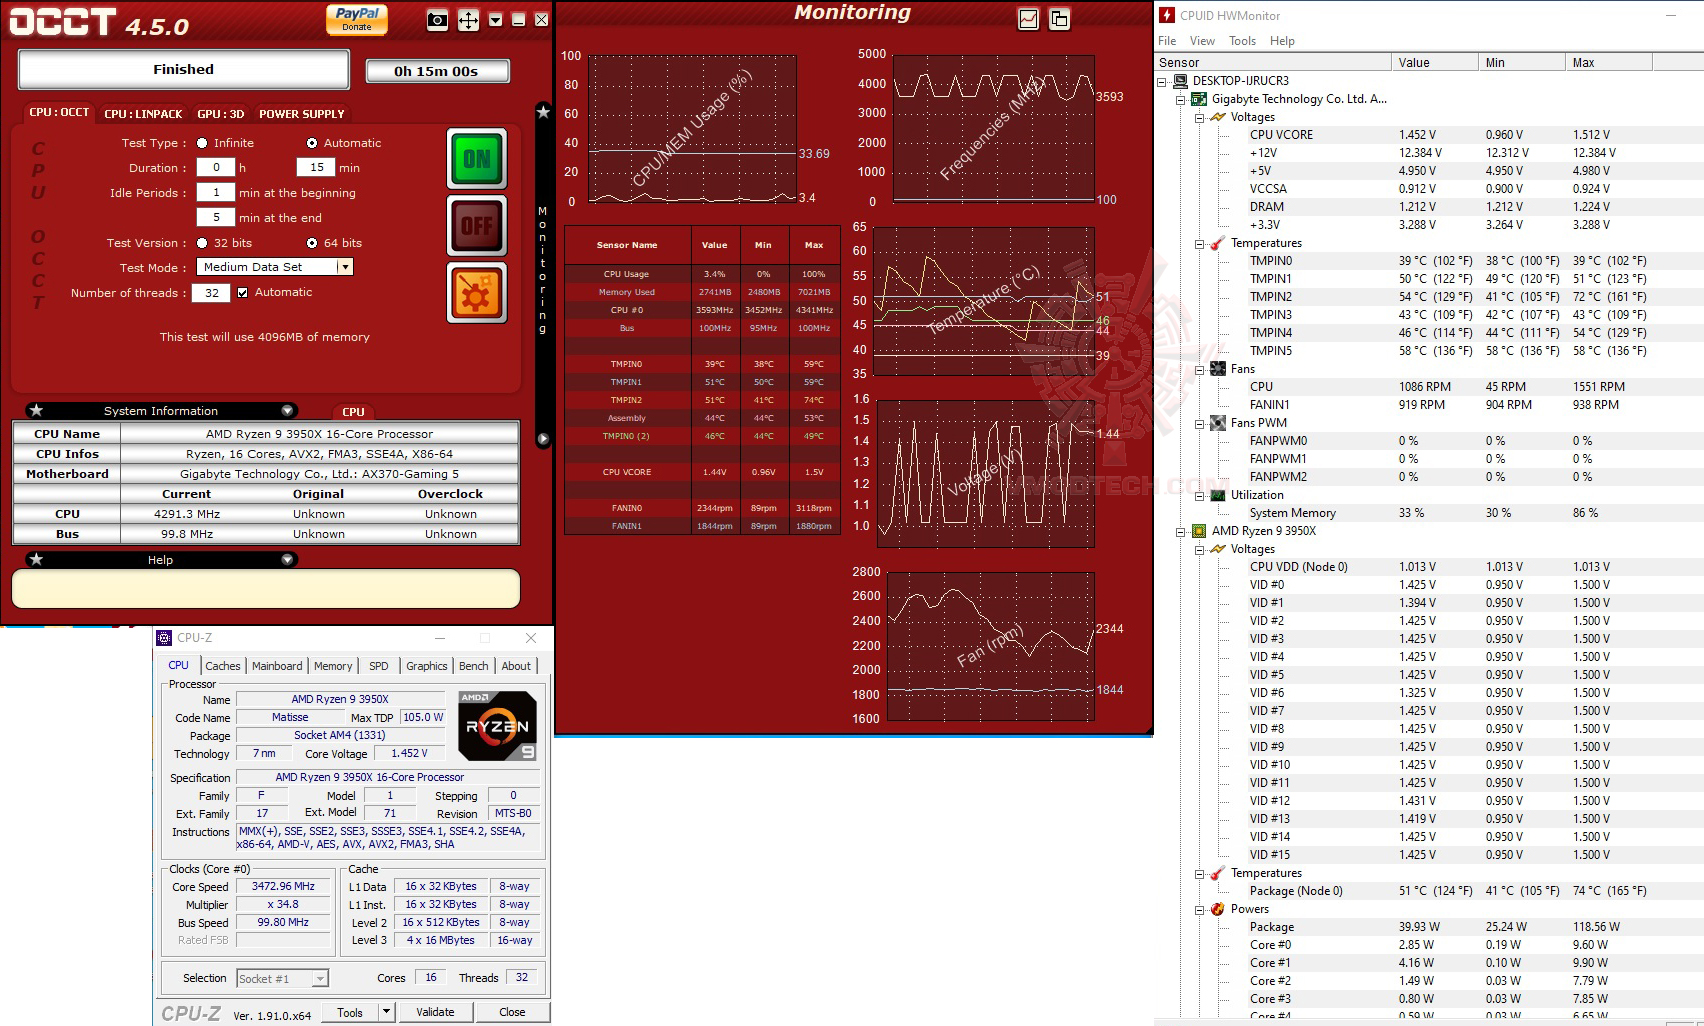Open the Tools dropdown arrow in CPU-Z

click(x=386, y=1012)
